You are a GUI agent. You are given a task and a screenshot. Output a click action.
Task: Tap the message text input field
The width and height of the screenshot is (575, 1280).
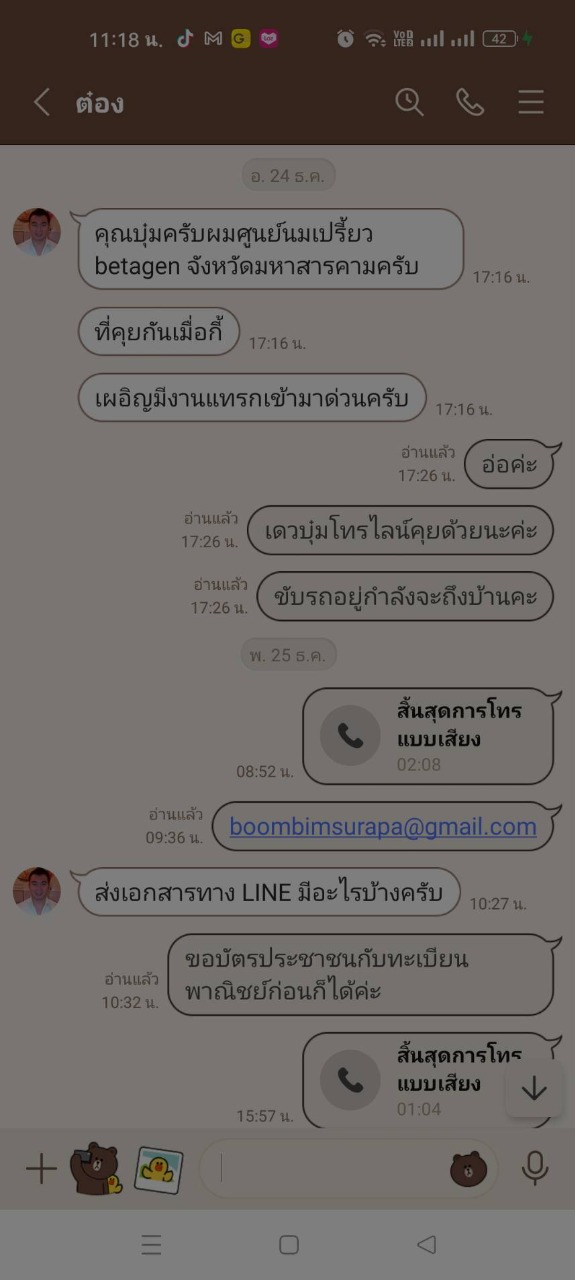click(330, 1168)
